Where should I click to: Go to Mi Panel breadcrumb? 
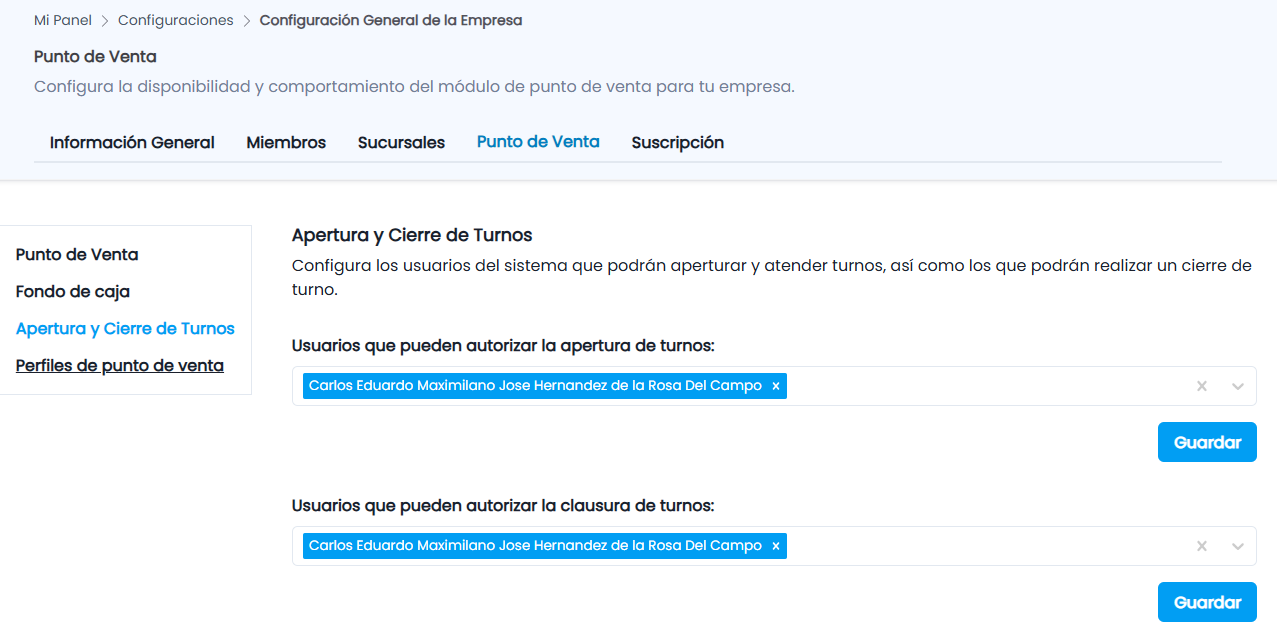(x=63, y=20)
